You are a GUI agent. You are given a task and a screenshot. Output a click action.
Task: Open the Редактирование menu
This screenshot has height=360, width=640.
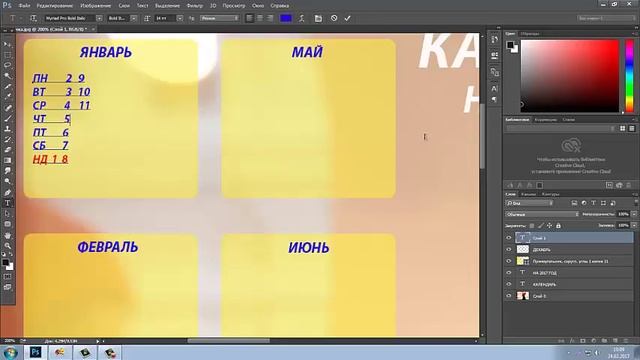55,6
